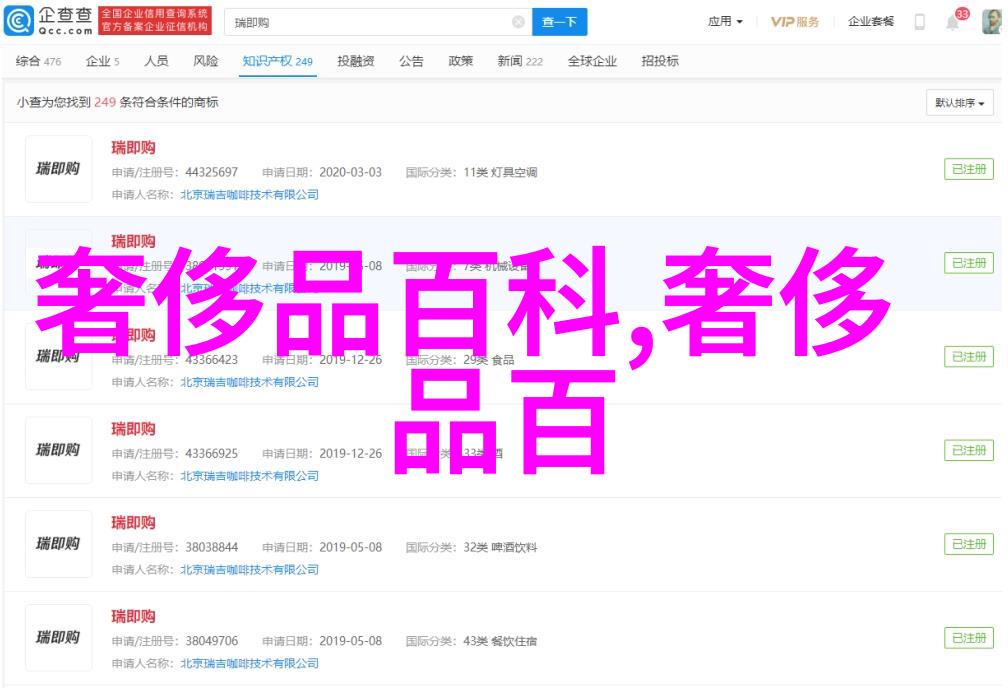Switch to the 人员 tab
The height and width of the screenshot is (692, 1008).
coord(156,61)
